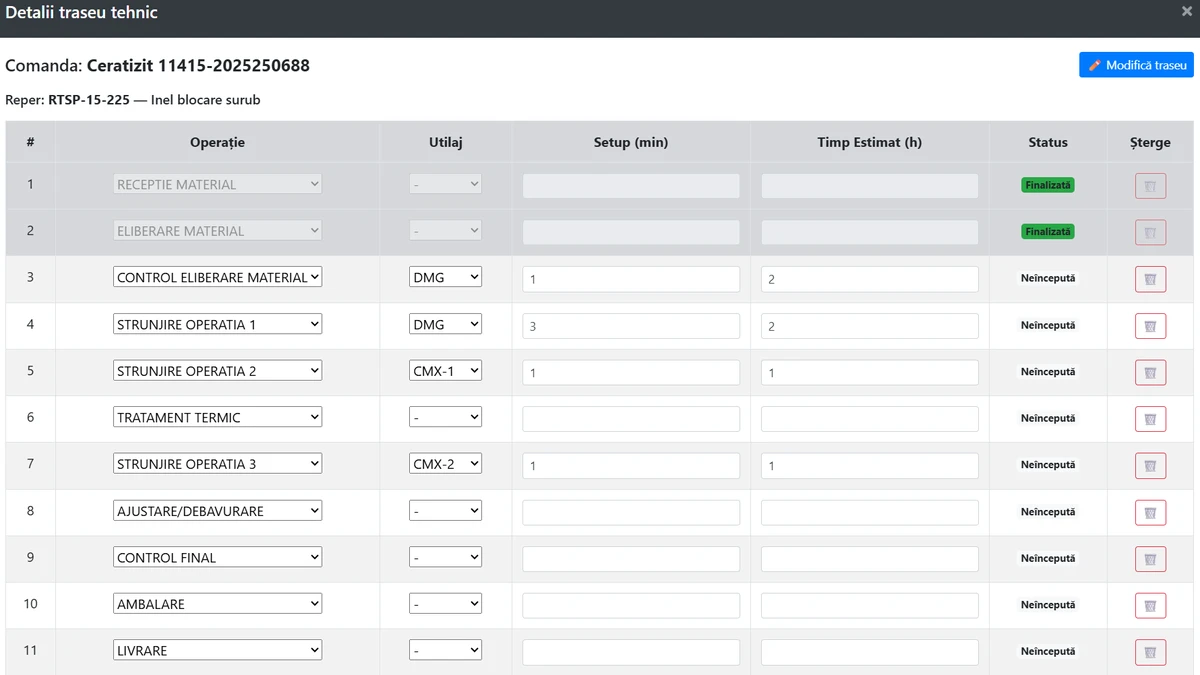Screen dimensions: 1200x675
Task: Click trash icon for AMBALARE row
Action: [x=1150, y=605]
